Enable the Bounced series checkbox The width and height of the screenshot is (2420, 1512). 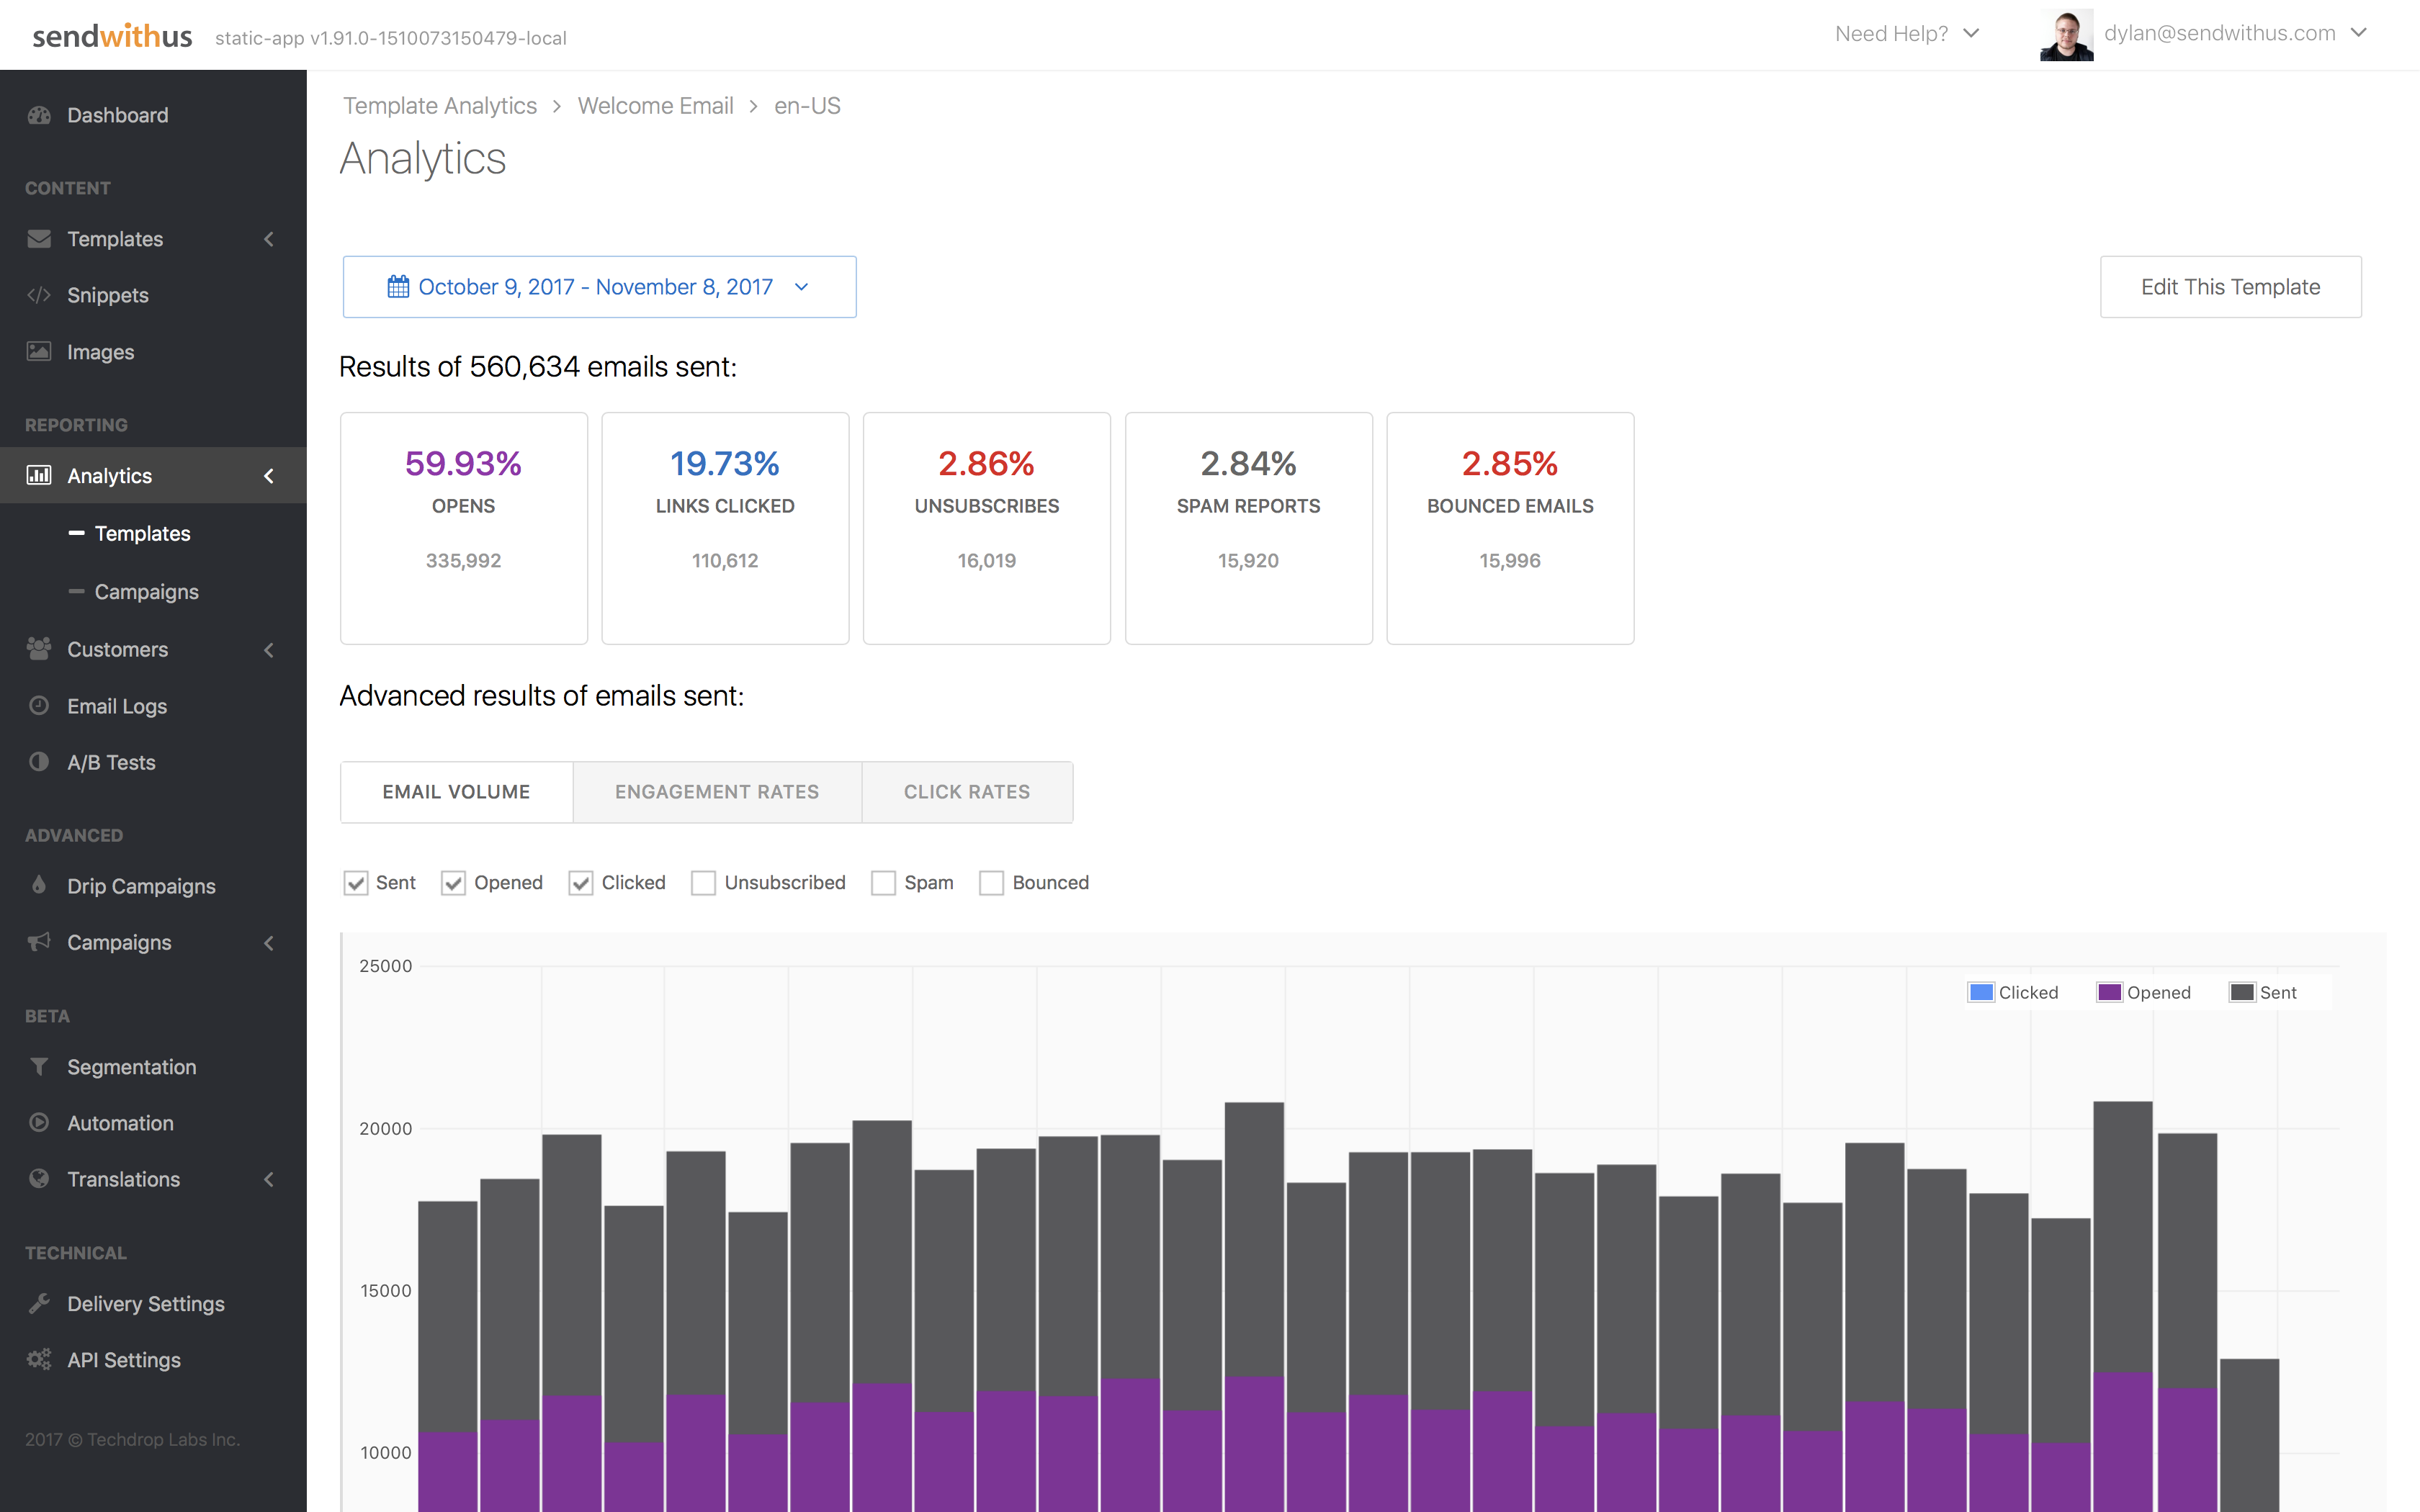[991, 883]
